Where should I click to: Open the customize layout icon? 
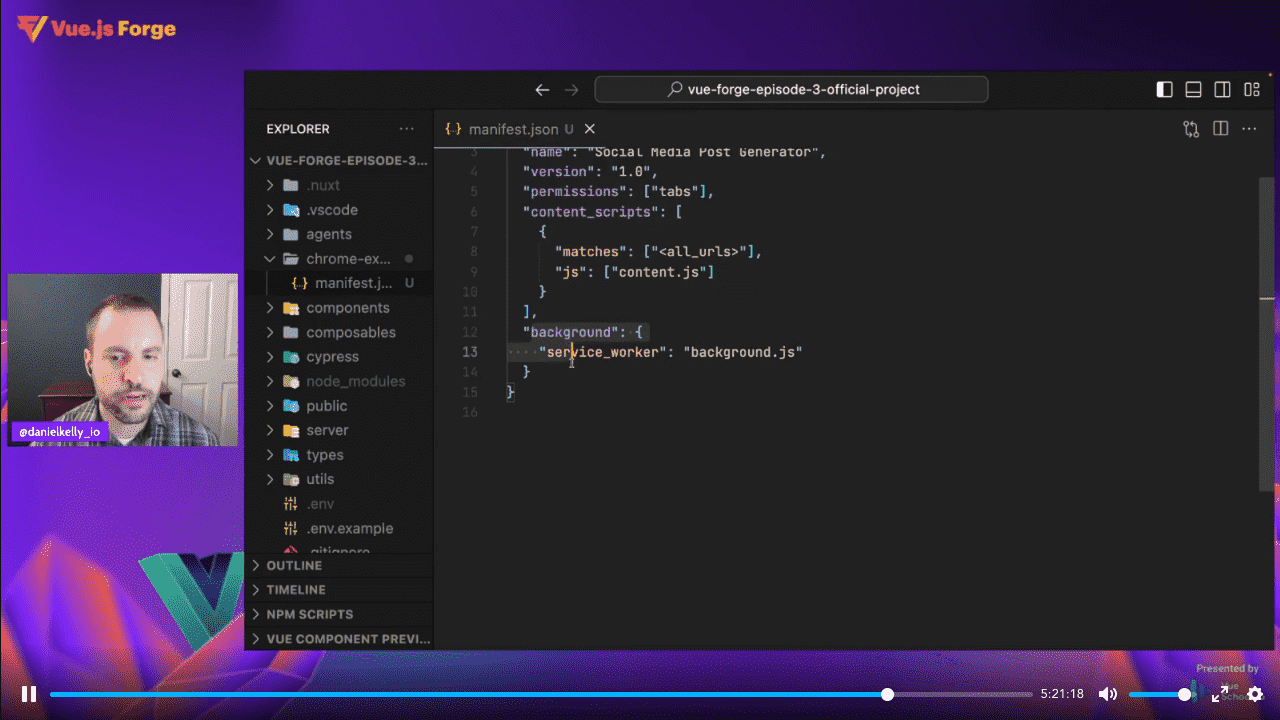1251,90
